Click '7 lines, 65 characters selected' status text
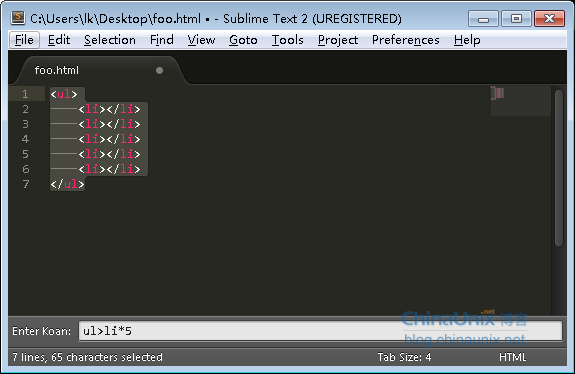This screenshot has width=575, height=374. pos(87,357)
